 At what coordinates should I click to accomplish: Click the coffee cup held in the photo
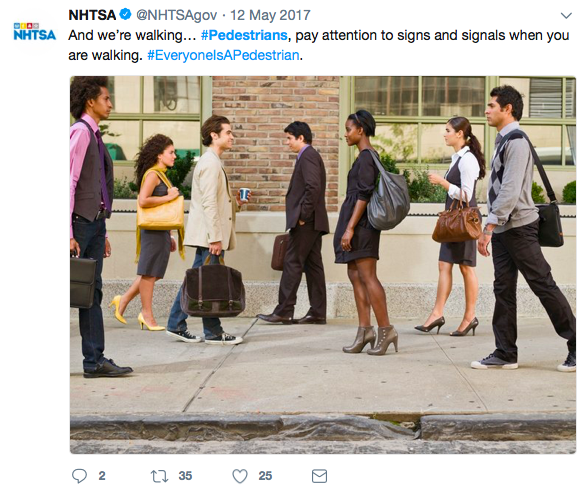point(244,194)
